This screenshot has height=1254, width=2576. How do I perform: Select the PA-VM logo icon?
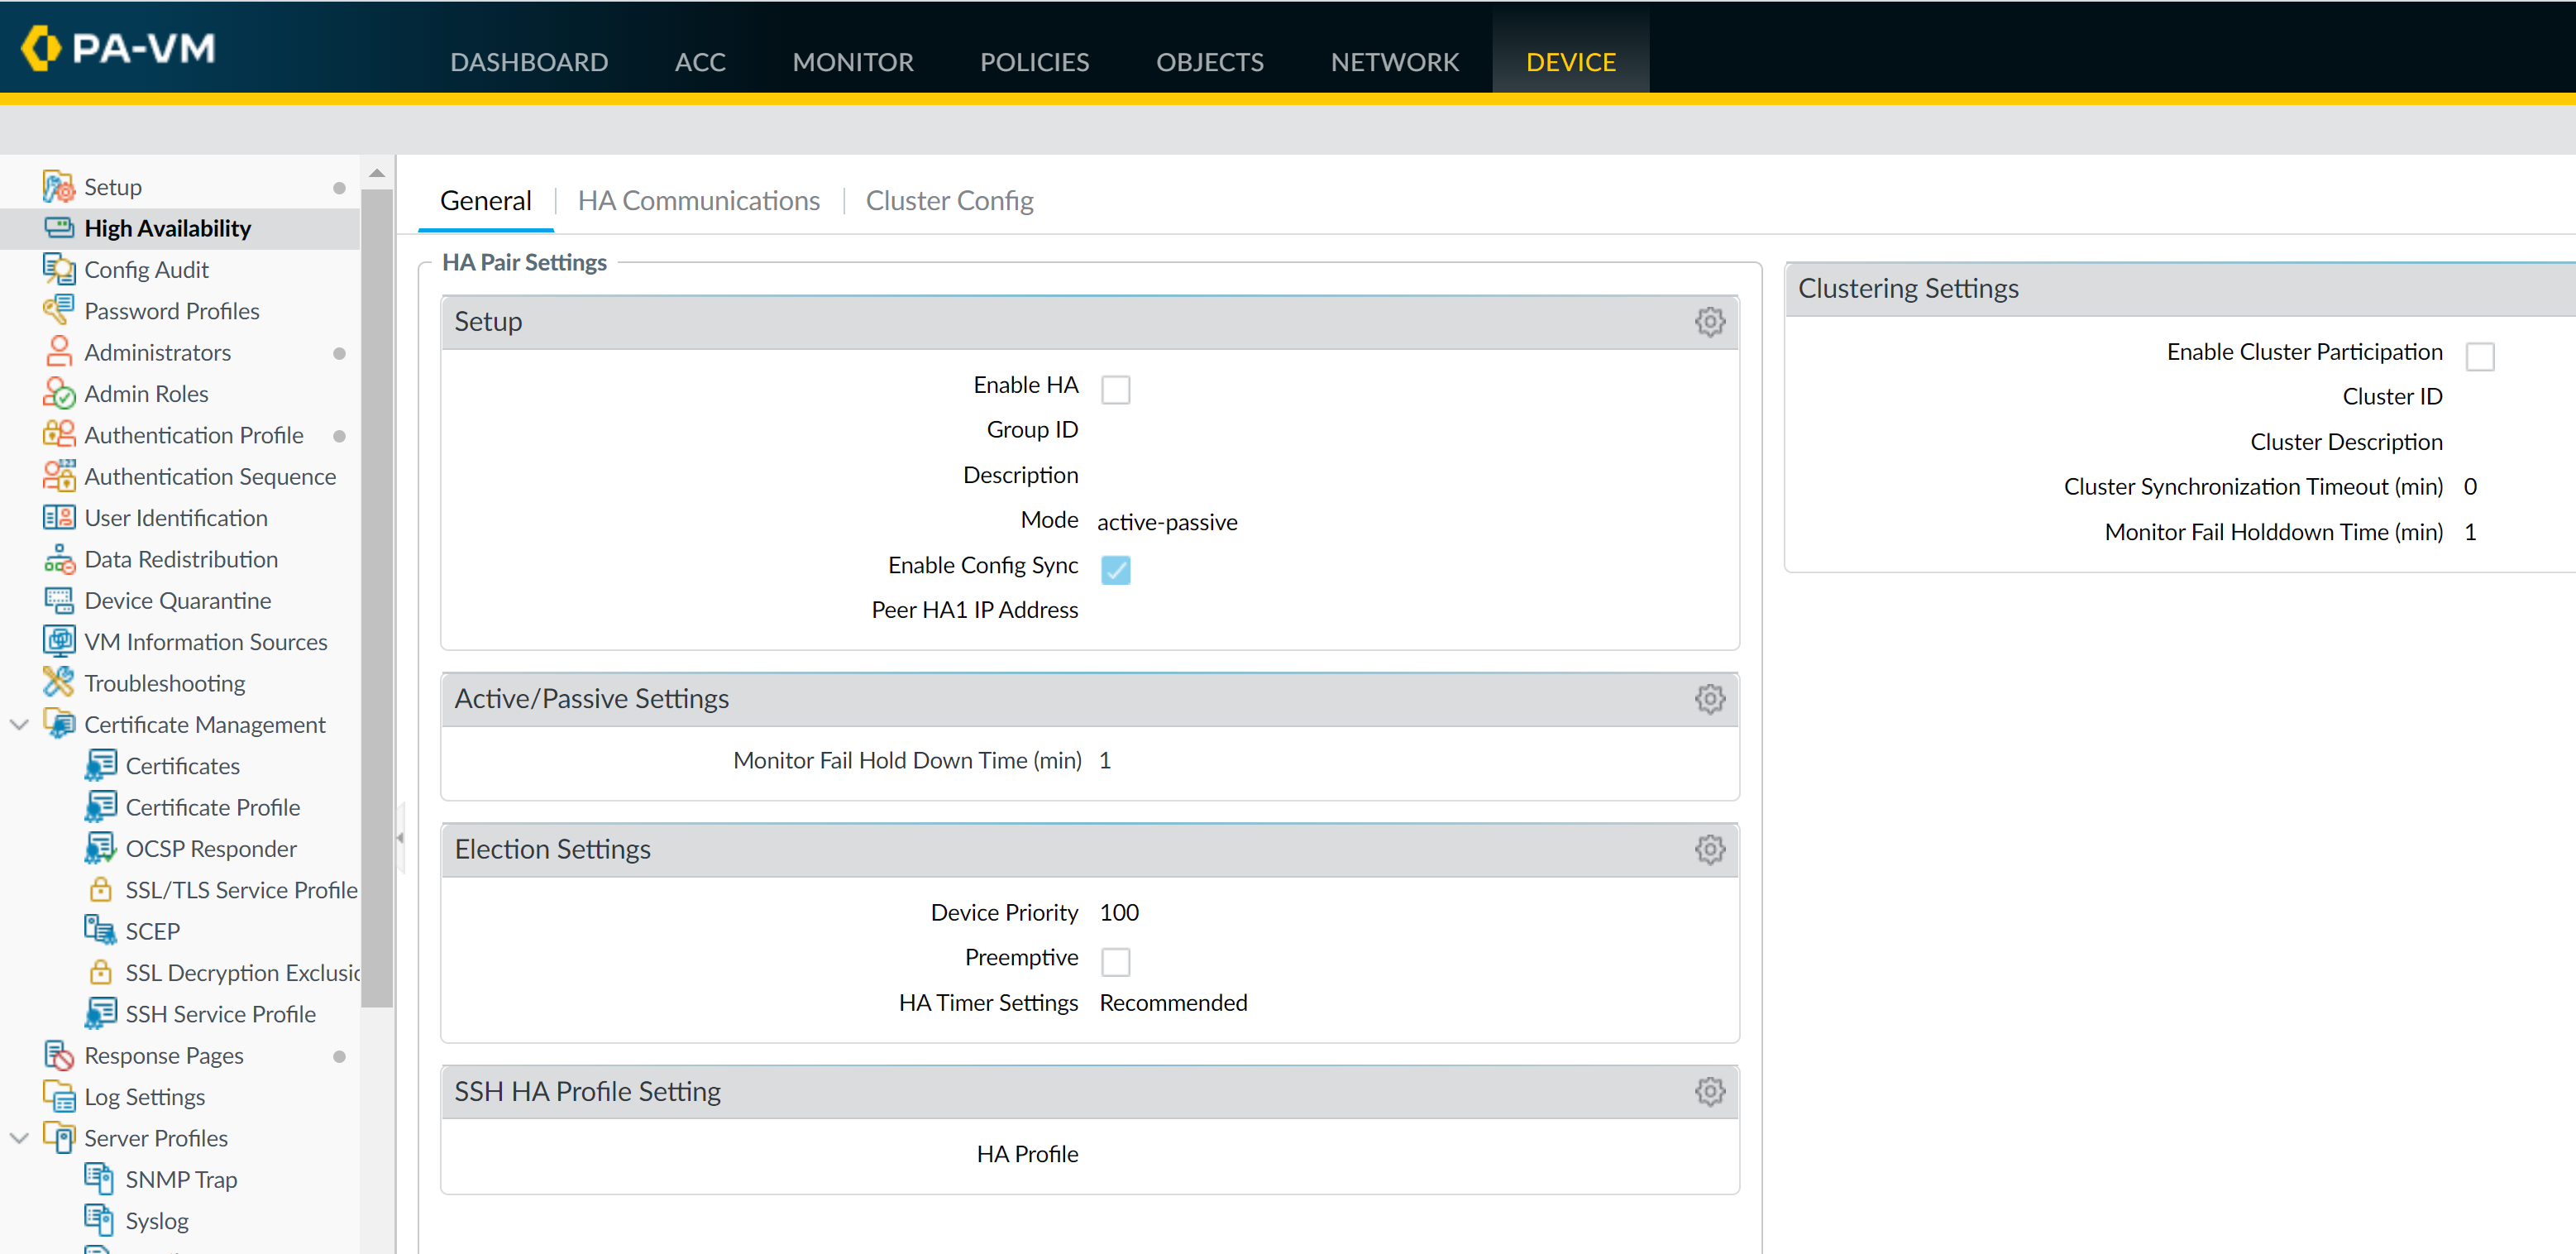(41, 47)
